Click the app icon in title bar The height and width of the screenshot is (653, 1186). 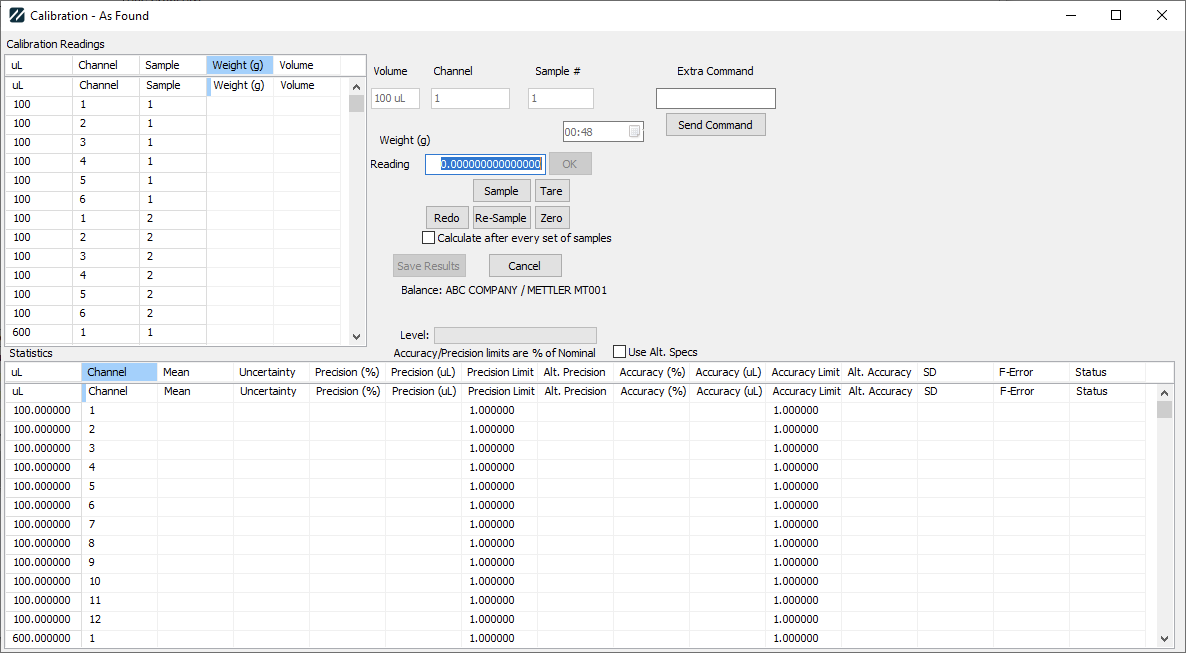point(16,16)
